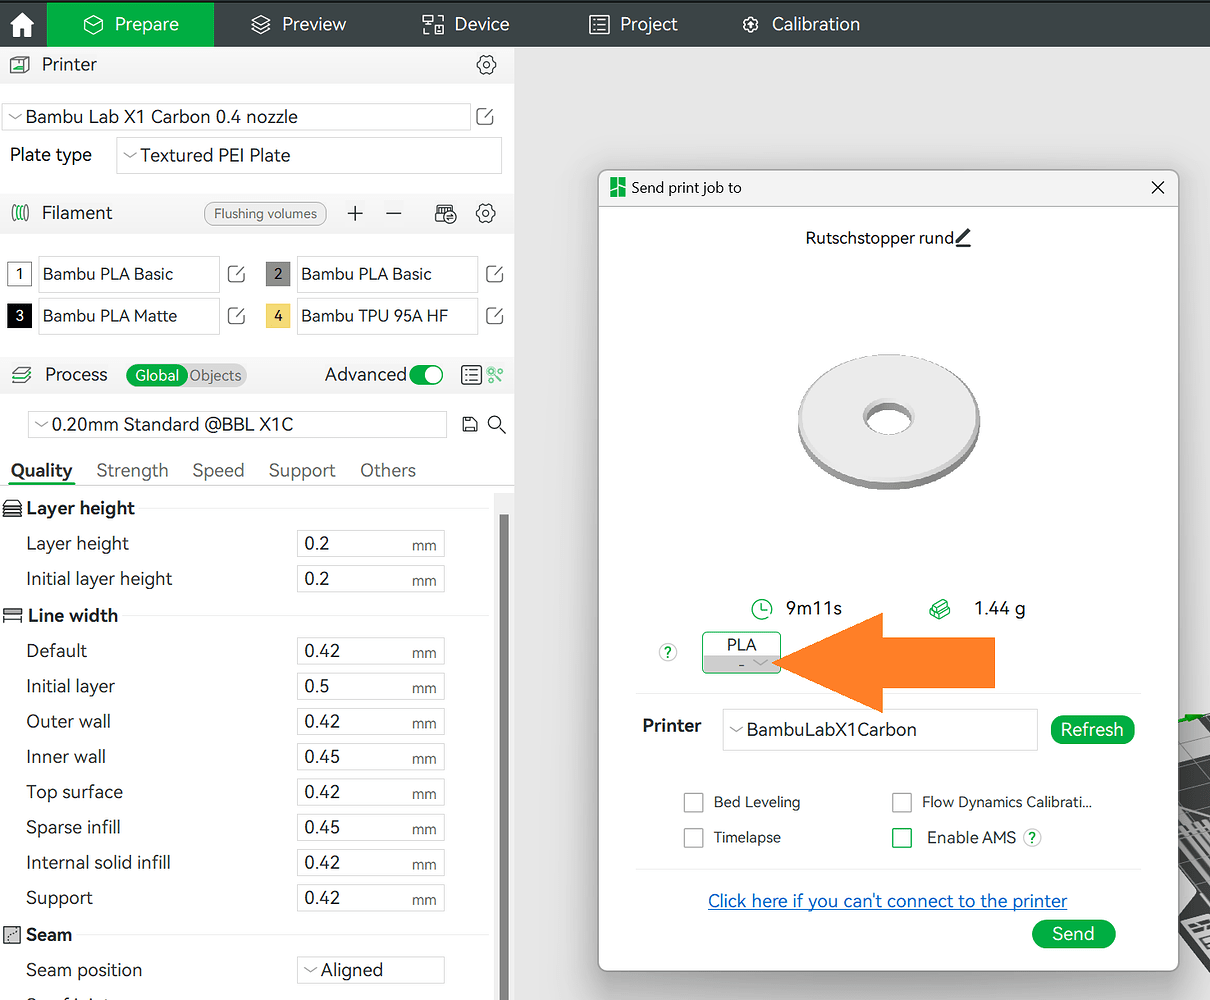Screen dimensions: 1210x1000
Task: Remove a filament with the minus icon
Action: coord(394,213)
